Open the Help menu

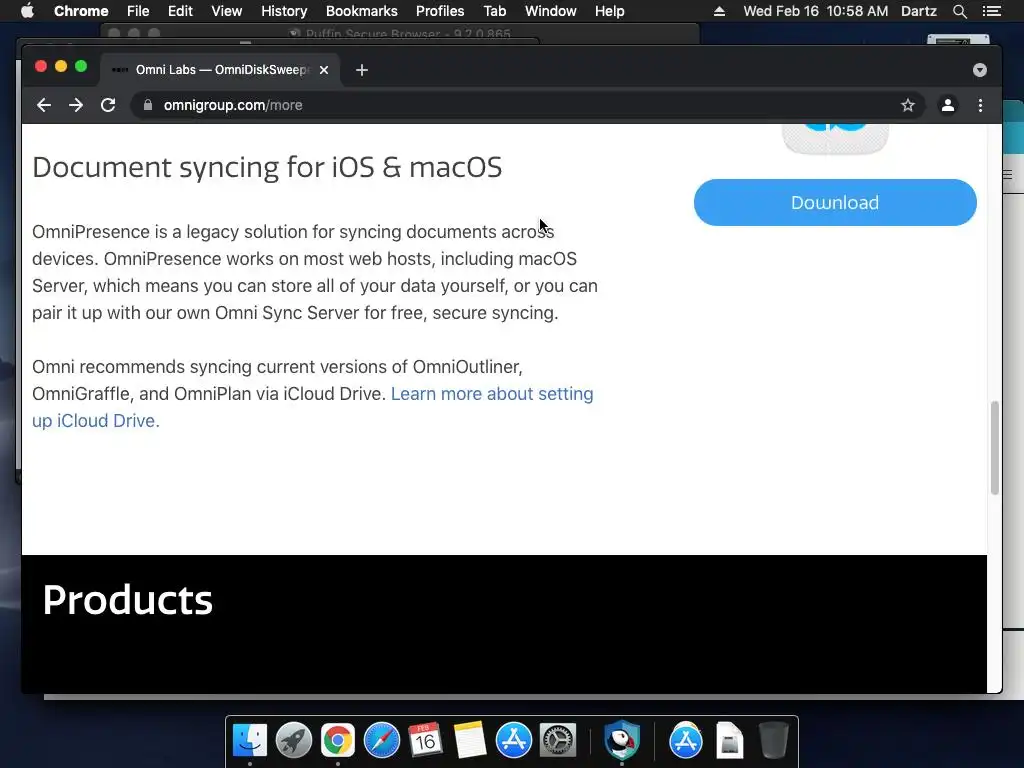point(609,11)
